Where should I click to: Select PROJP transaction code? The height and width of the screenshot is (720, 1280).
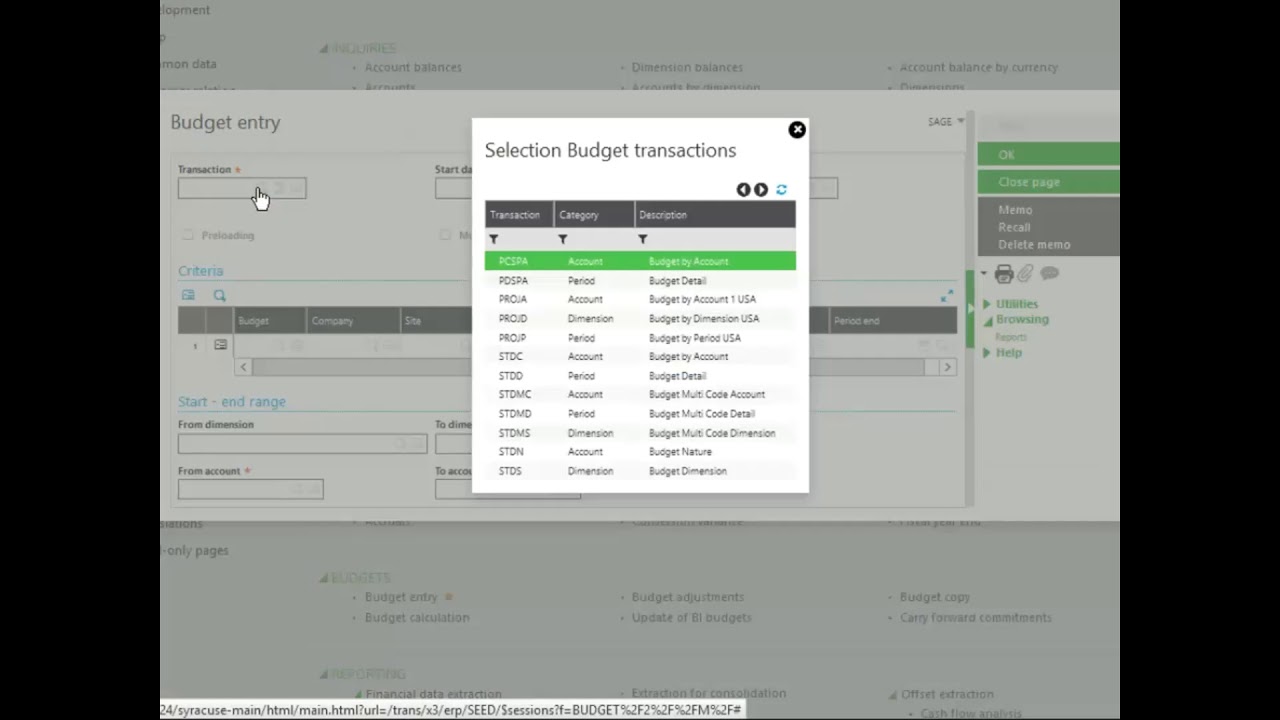512,338
